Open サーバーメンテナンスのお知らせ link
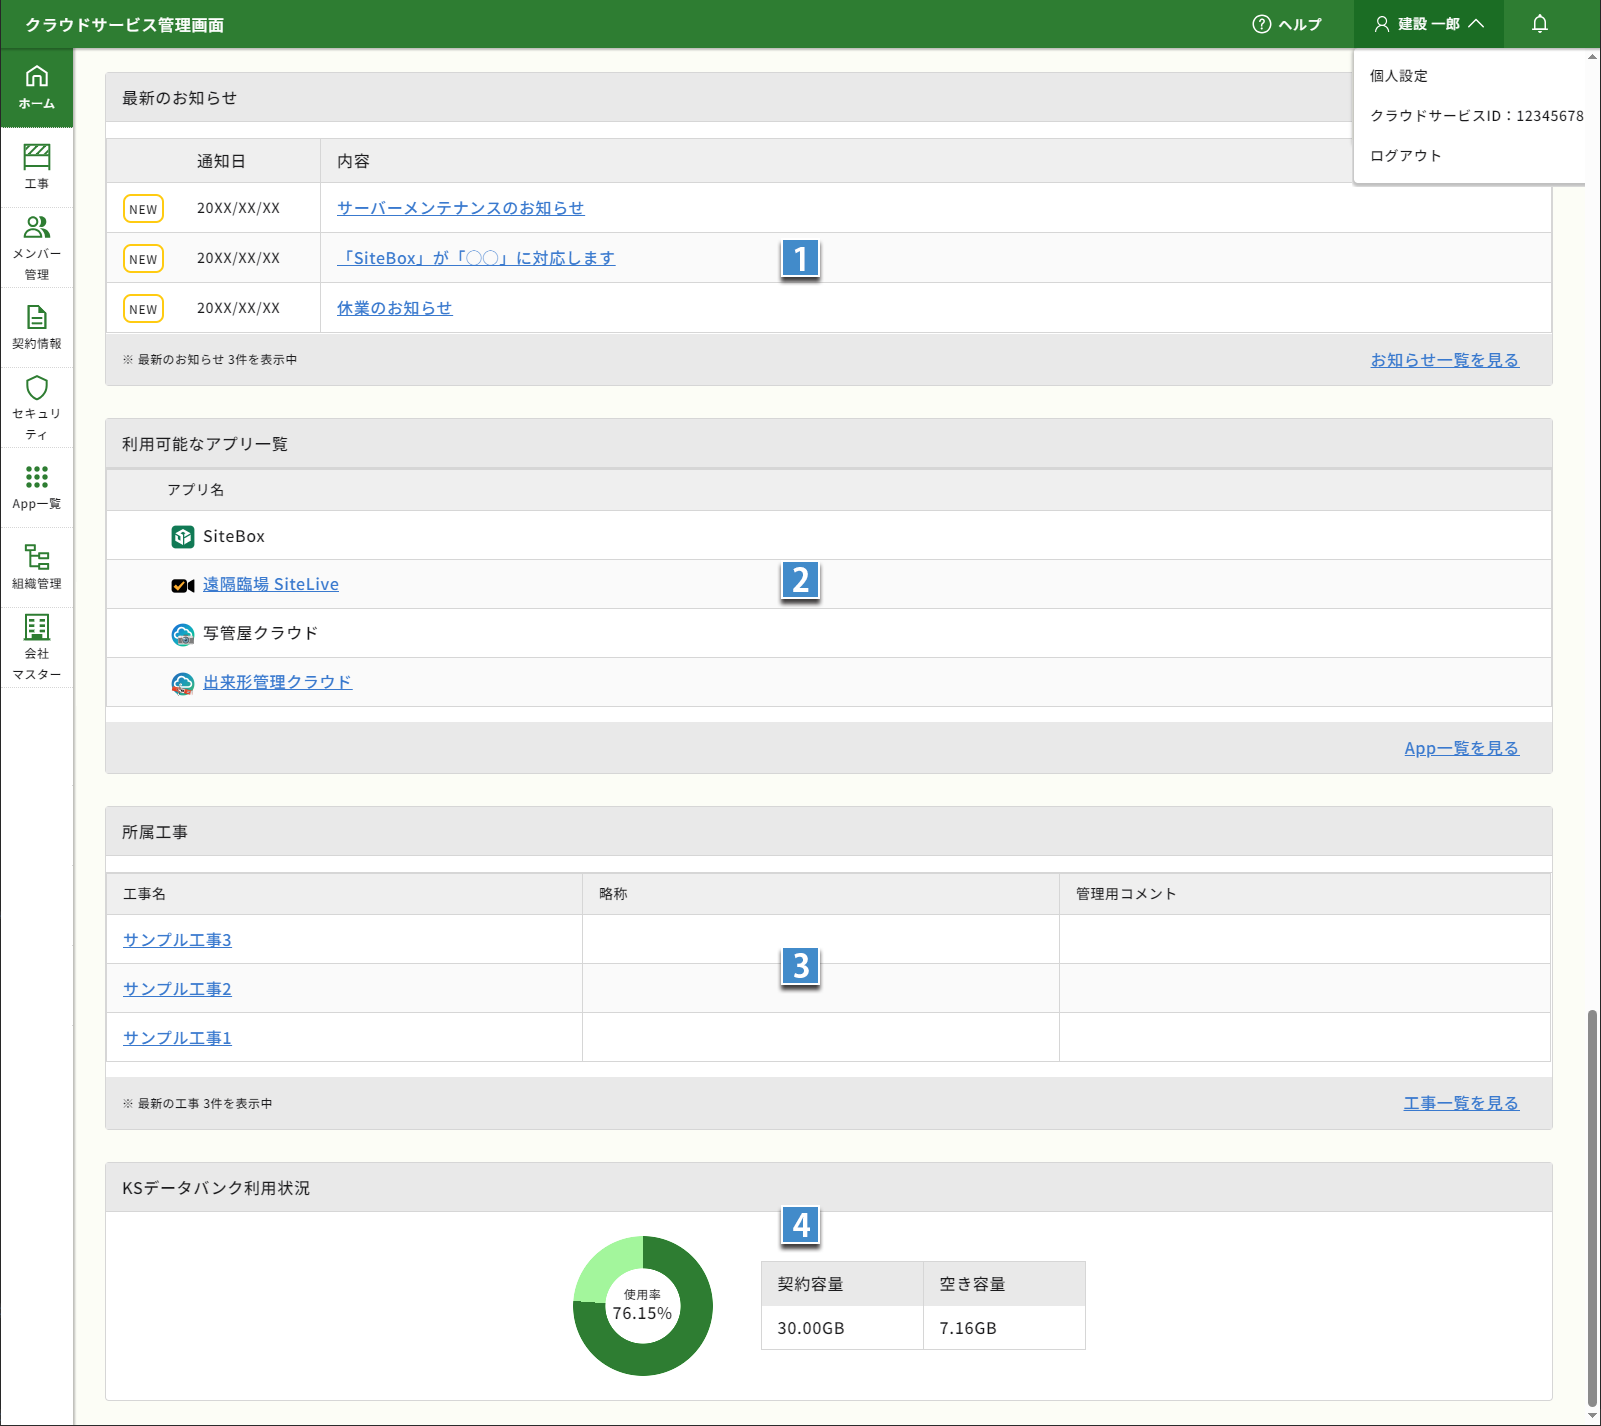The width and height of the screenshot is (1601, 1426). 460,208
